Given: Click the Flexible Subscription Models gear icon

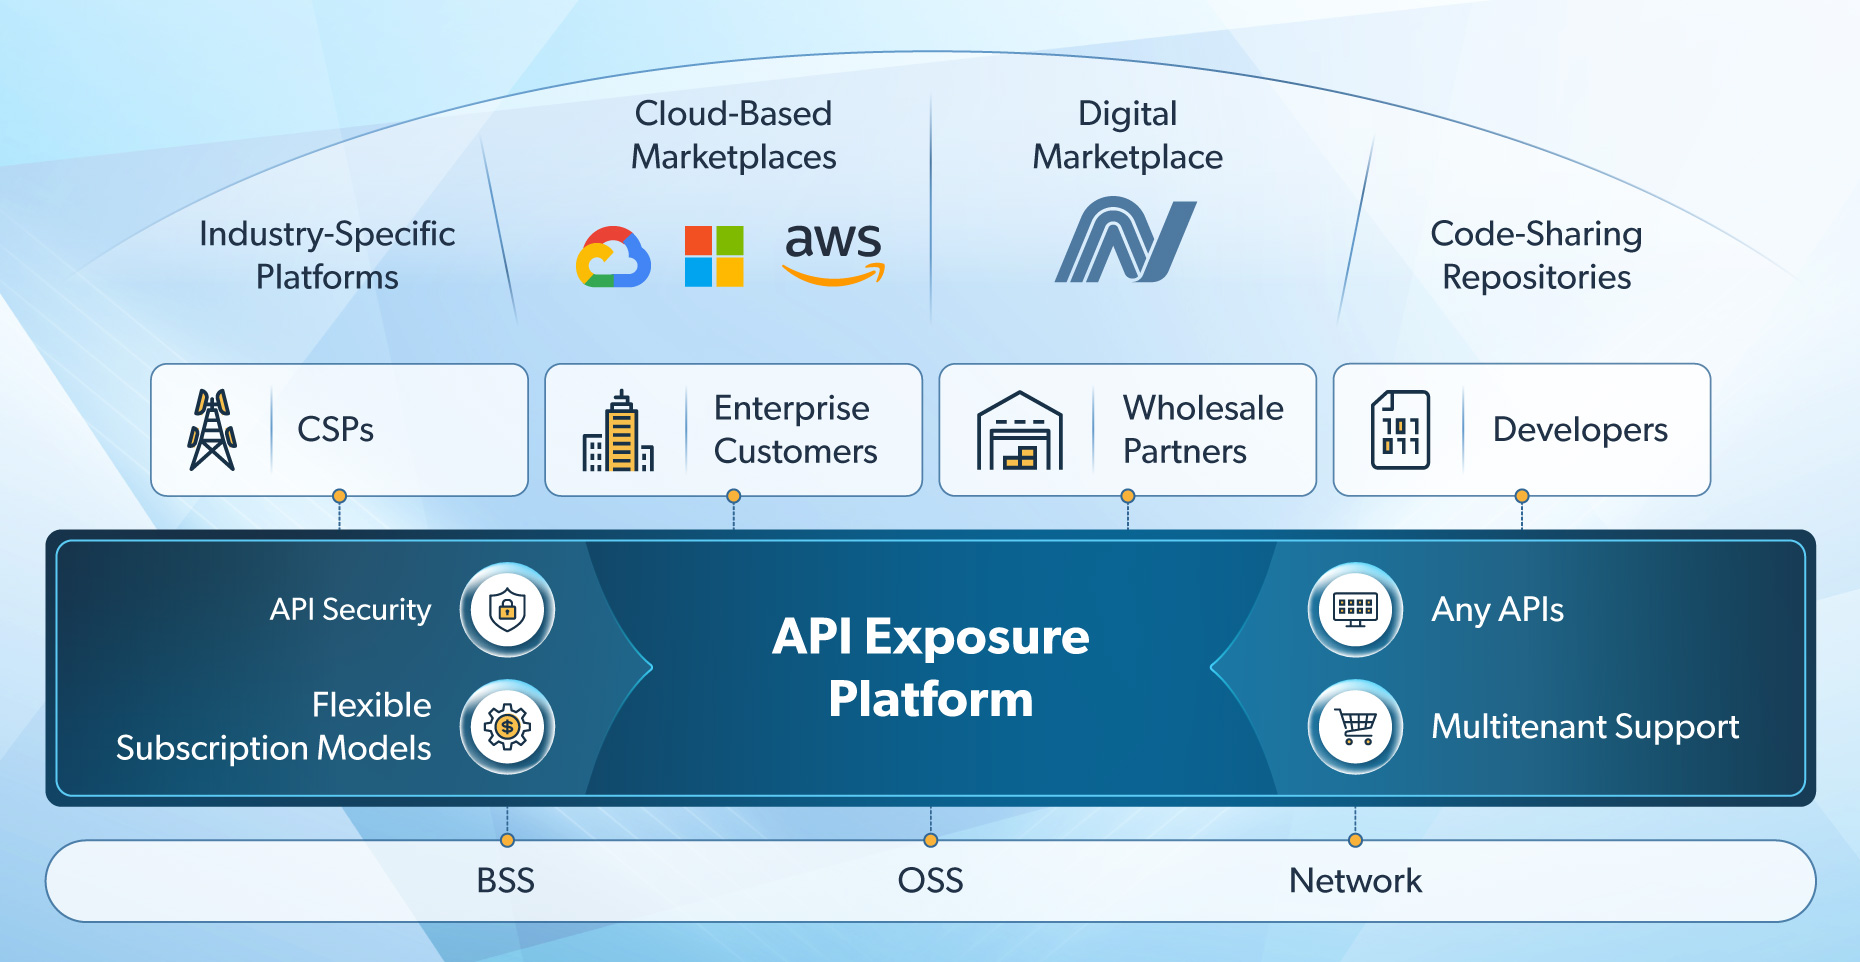Looking at the screenshot, I should click(507, 727).
